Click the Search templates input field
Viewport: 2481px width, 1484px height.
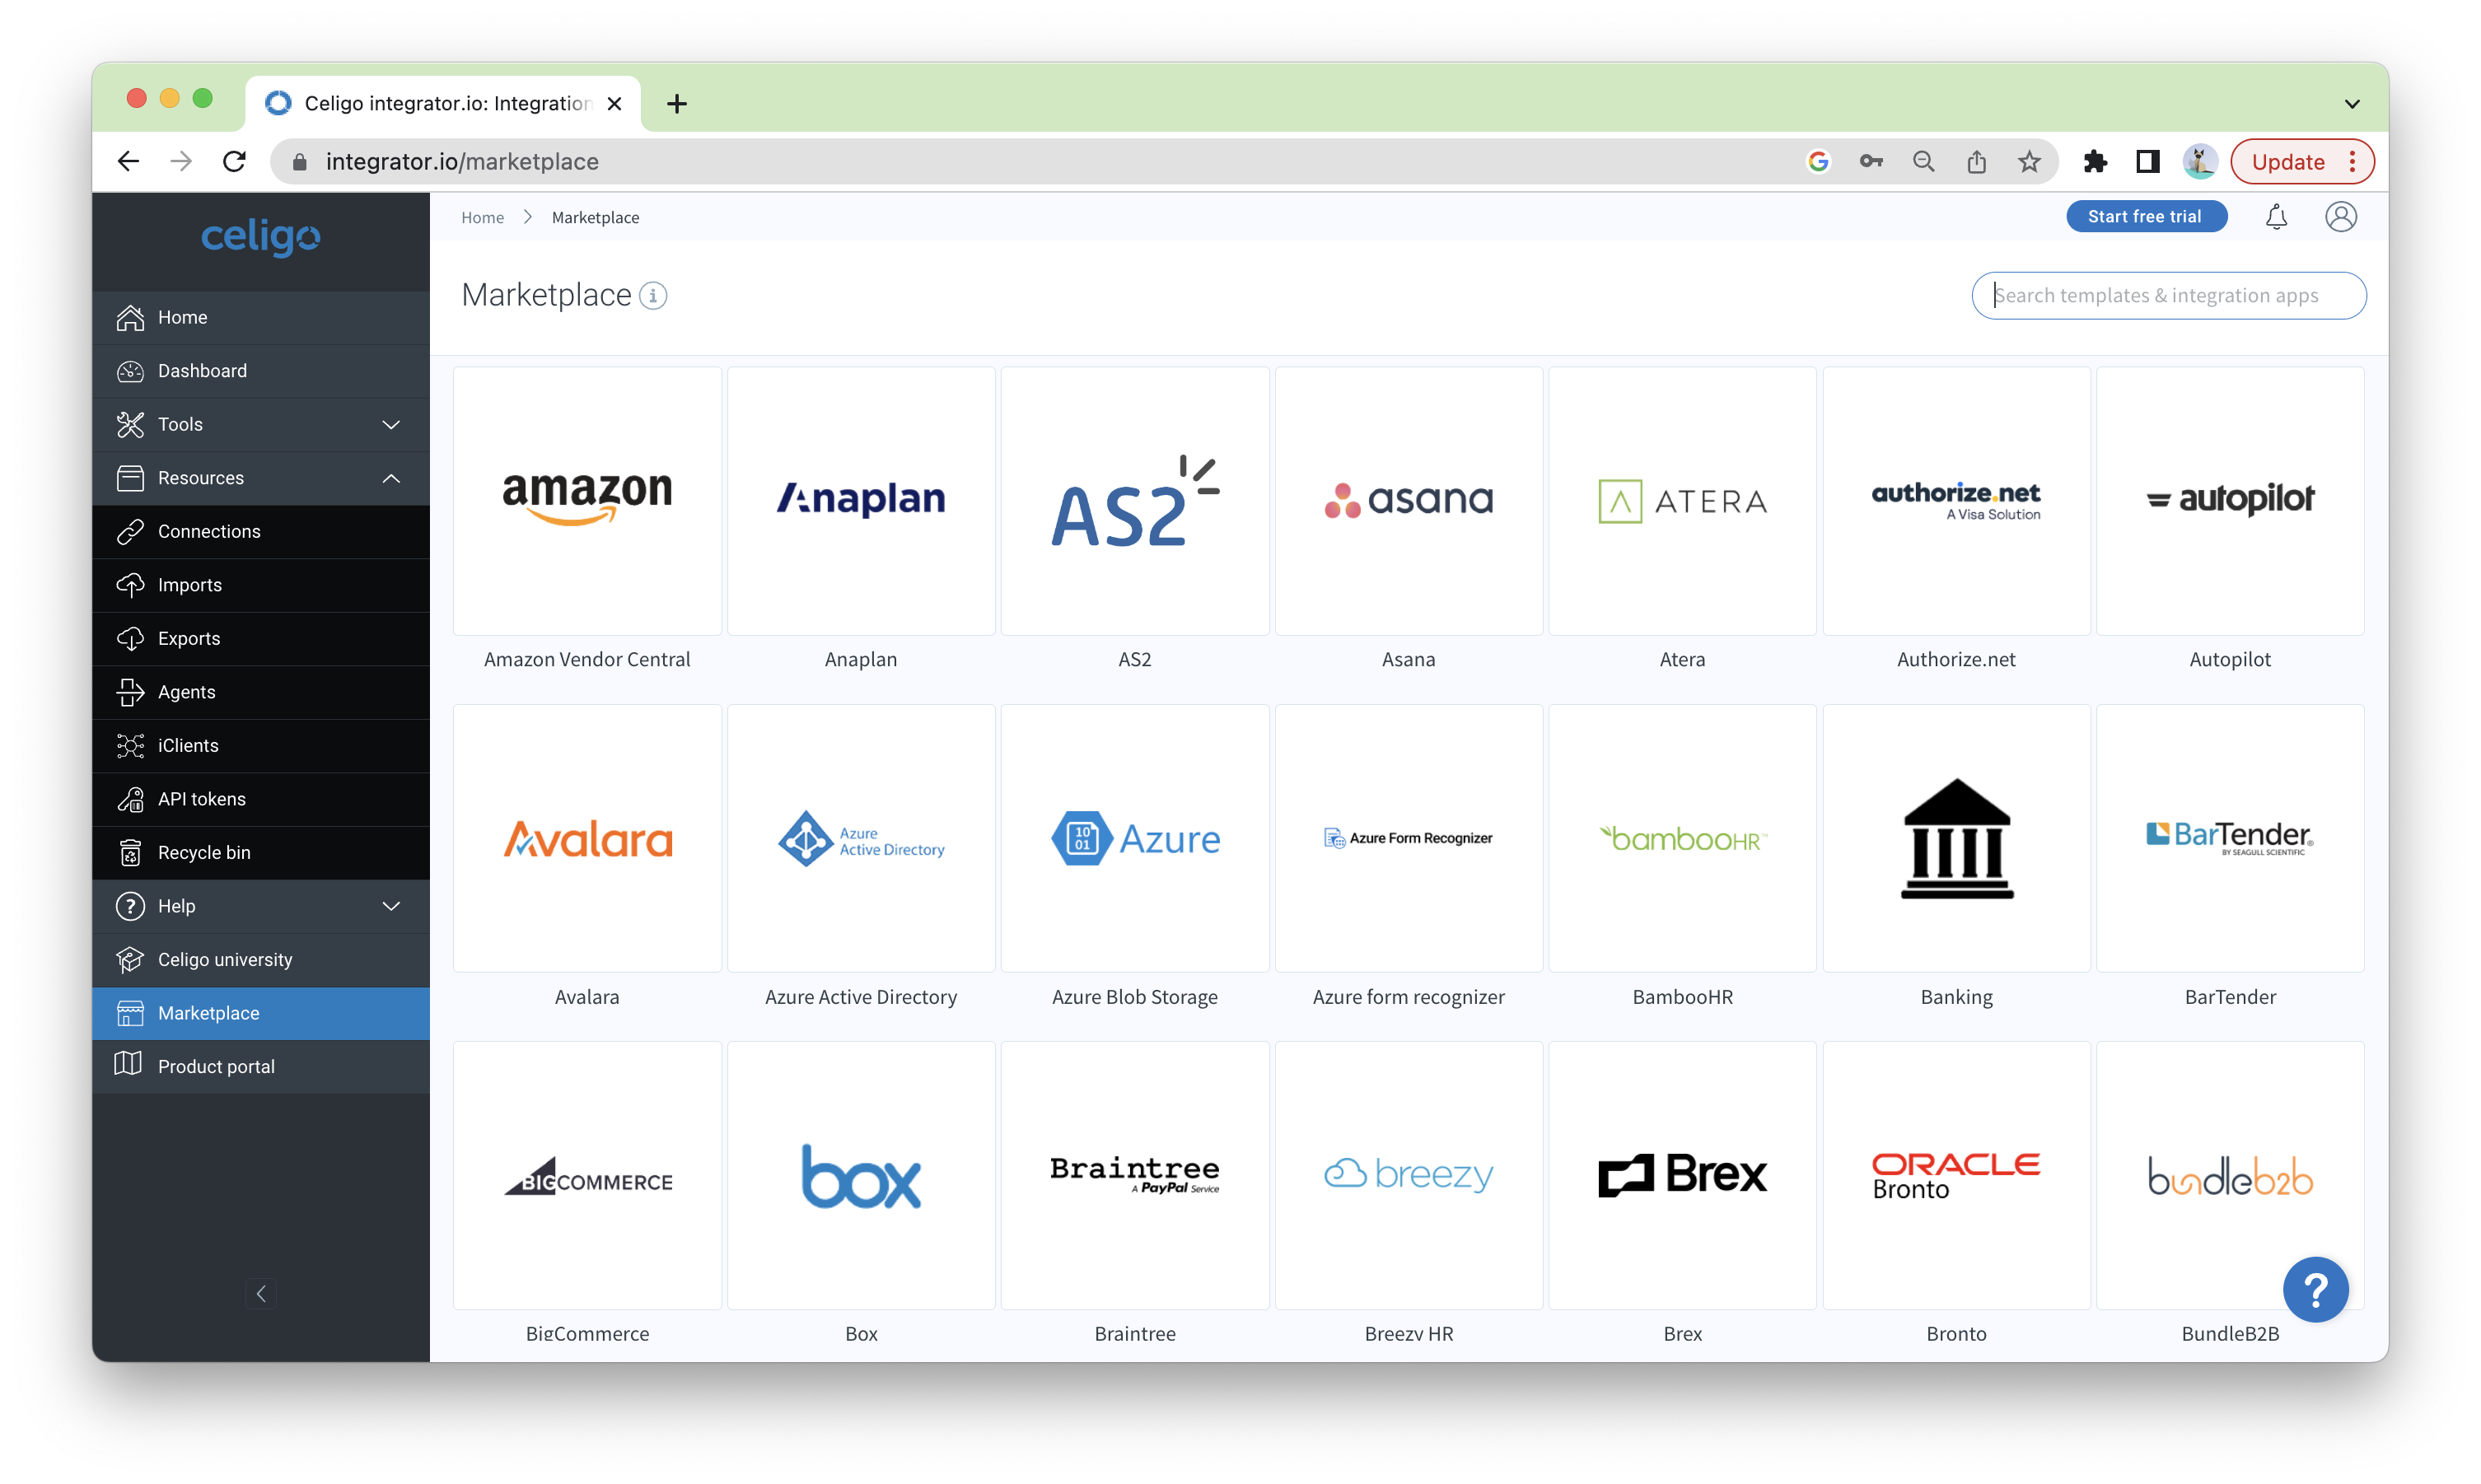tap(2168, 295)
